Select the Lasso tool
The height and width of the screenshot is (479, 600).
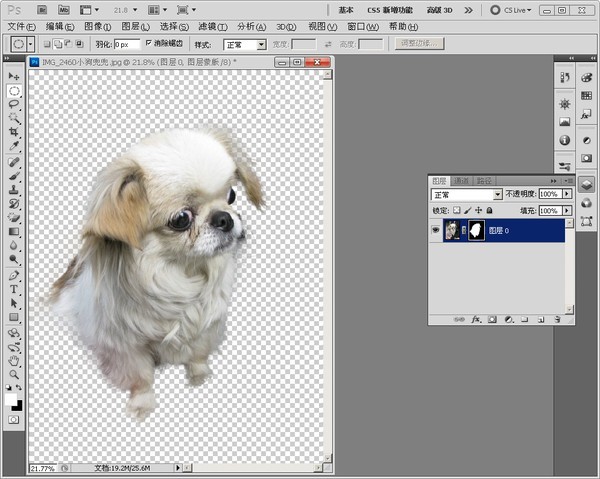point(14,104)
